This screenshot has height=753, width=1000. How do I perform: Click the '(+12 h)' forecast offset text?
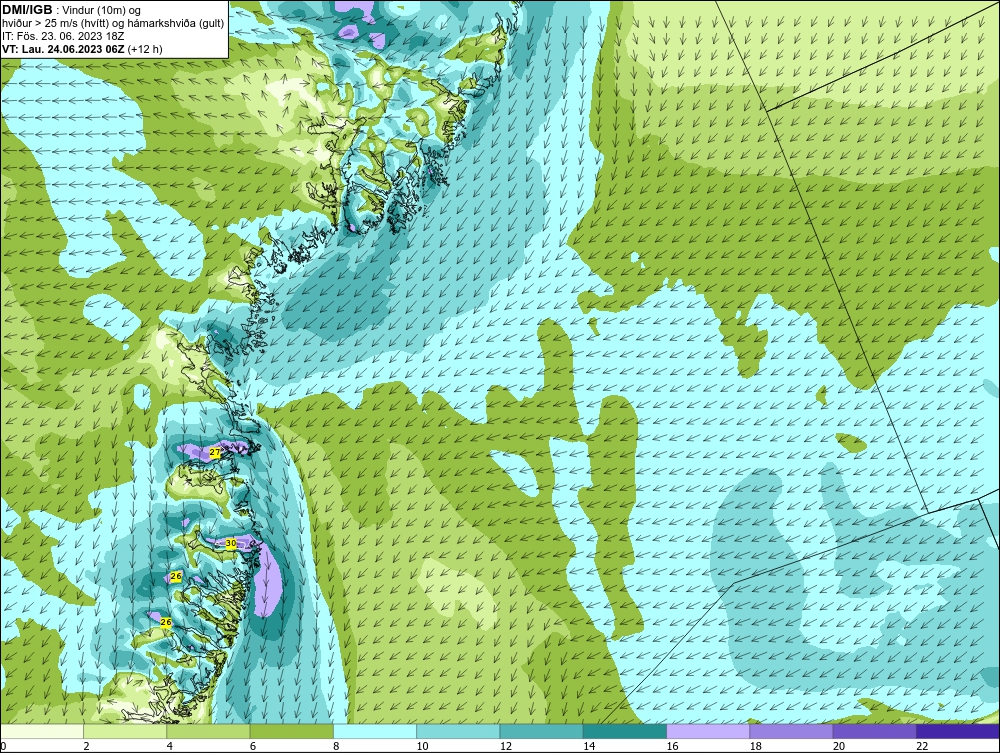click(x=145, y=49)
